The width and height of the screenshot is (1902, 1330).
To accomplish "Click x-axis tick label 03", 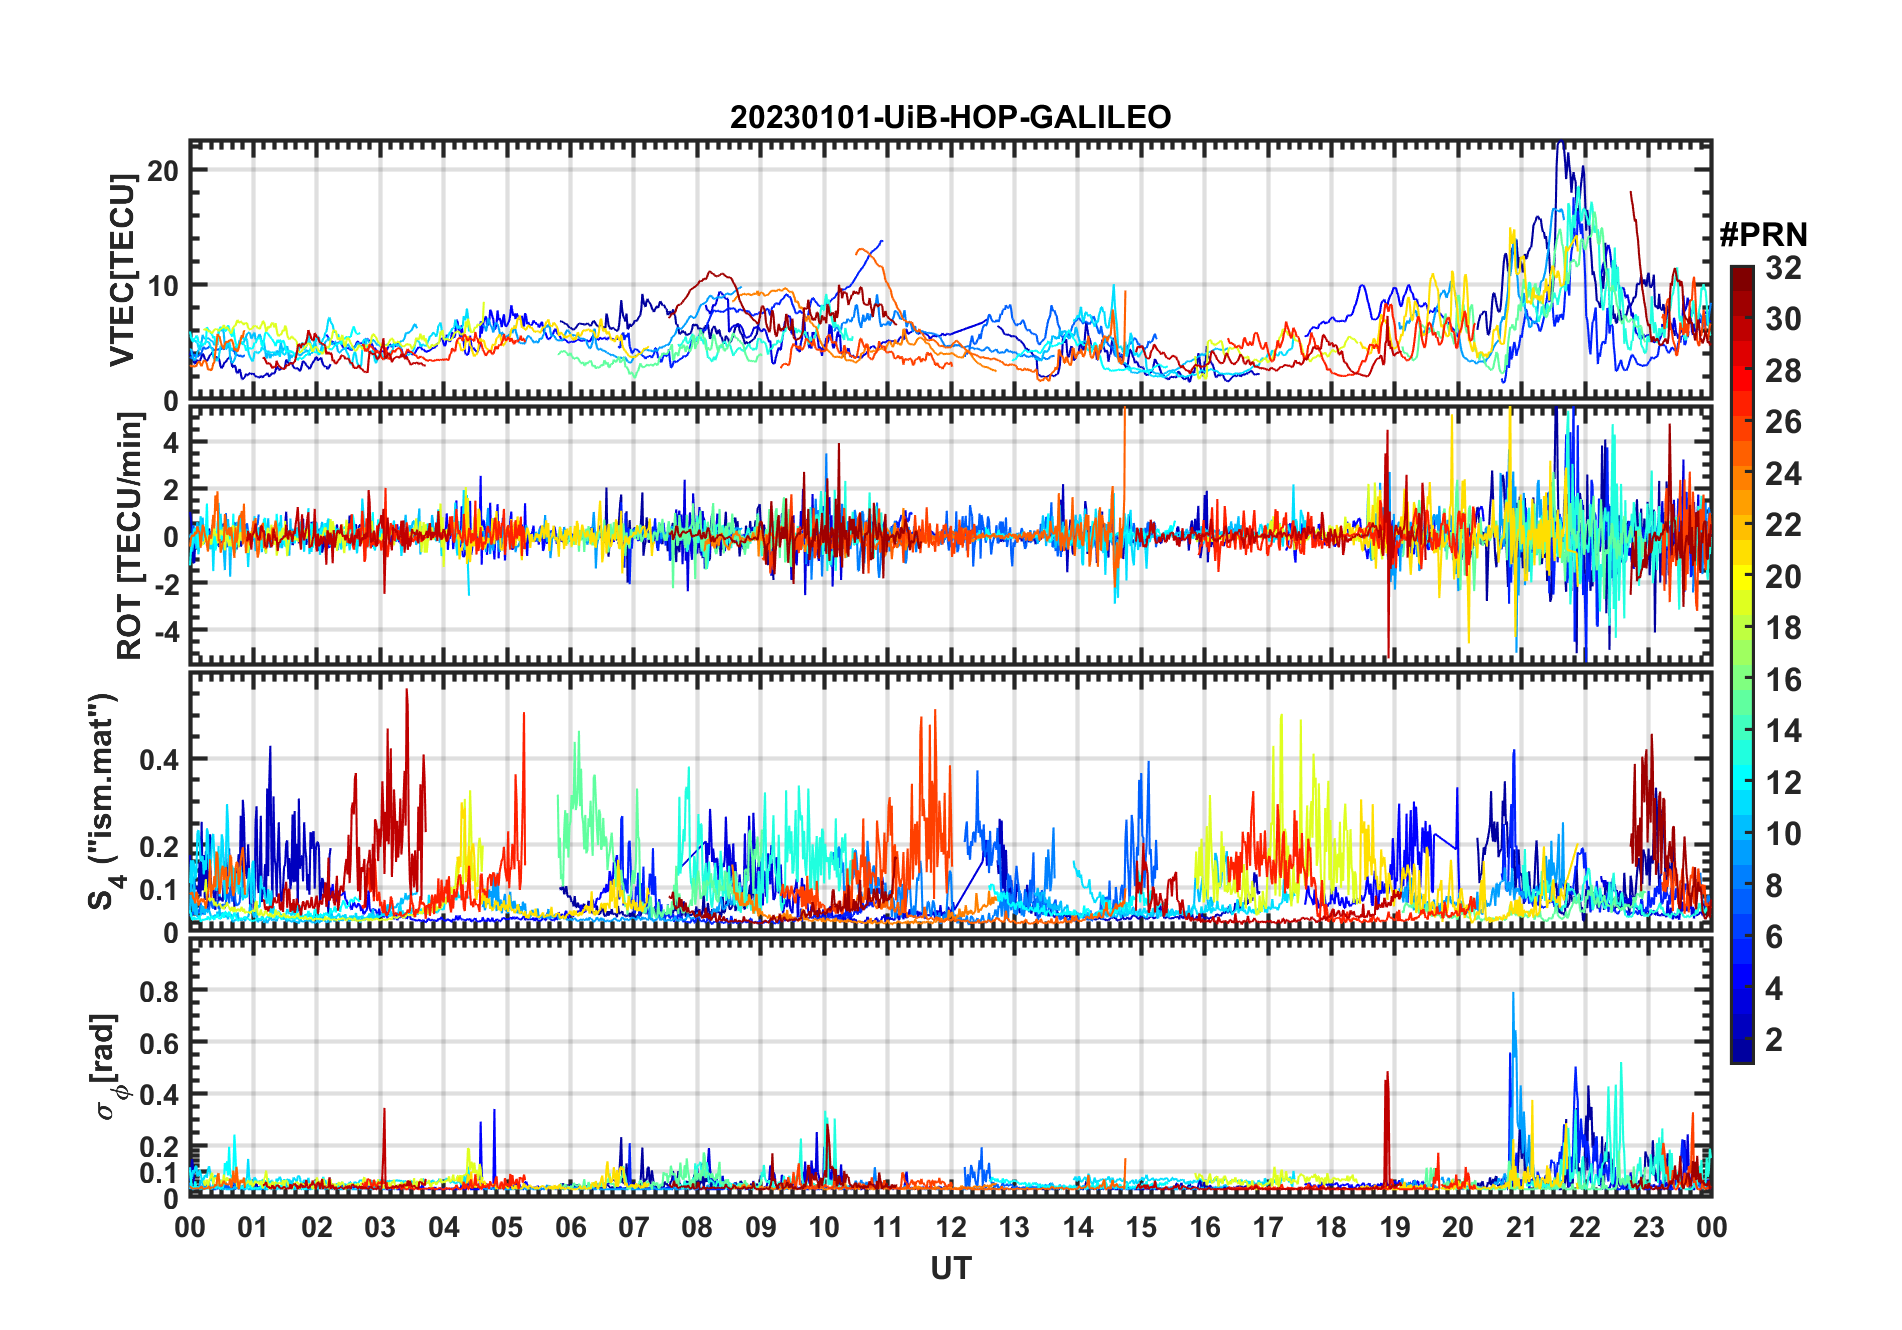I will point(380,1228).
